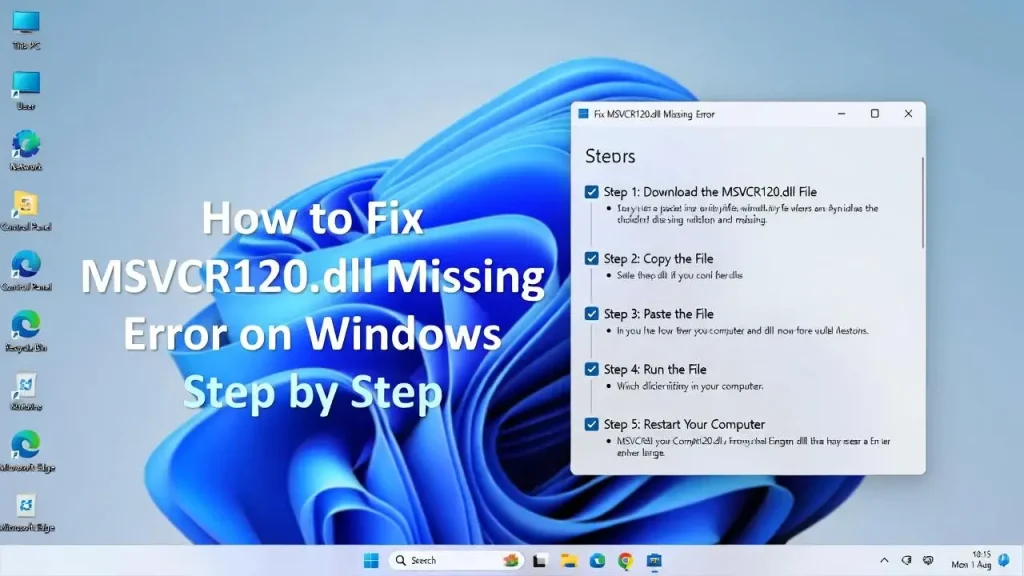Open Microsoft Edge from the taskbar

point(597,560)
